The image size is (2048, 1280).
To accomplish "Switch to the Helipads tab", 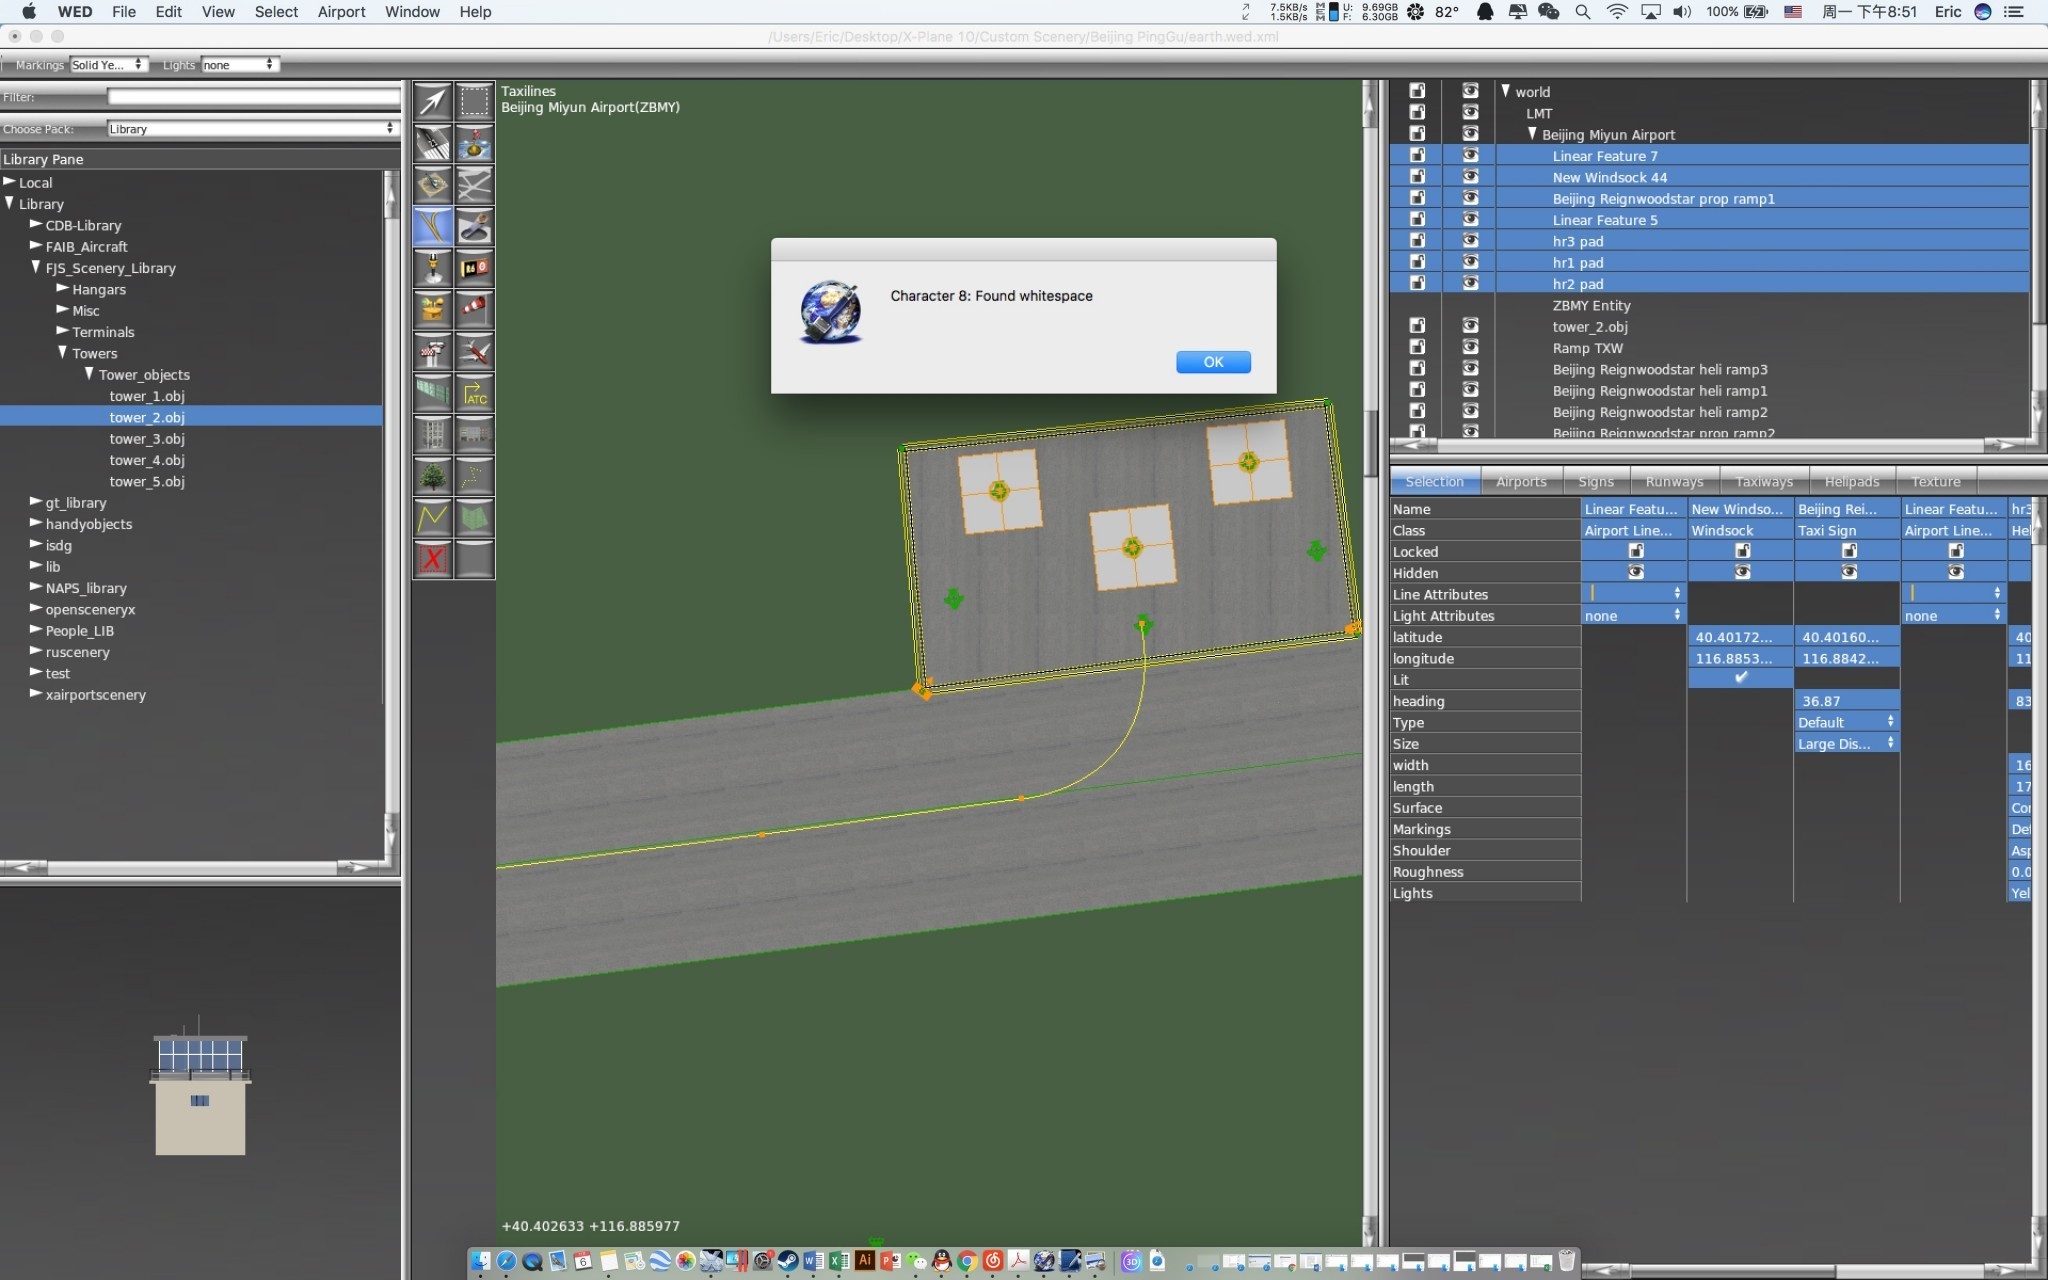I will [1852, 481].
